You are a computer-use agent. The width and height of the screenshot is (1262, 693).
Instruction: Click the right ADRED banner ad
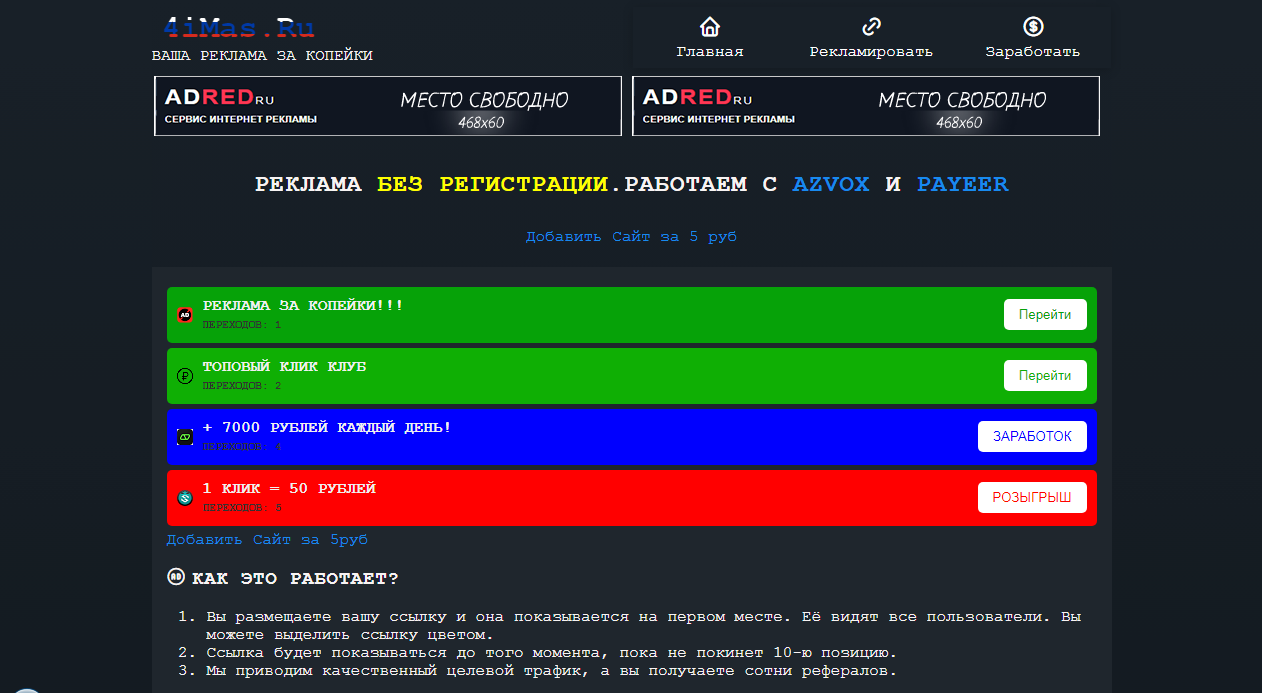pyautogui.click(x=866, y=106)
